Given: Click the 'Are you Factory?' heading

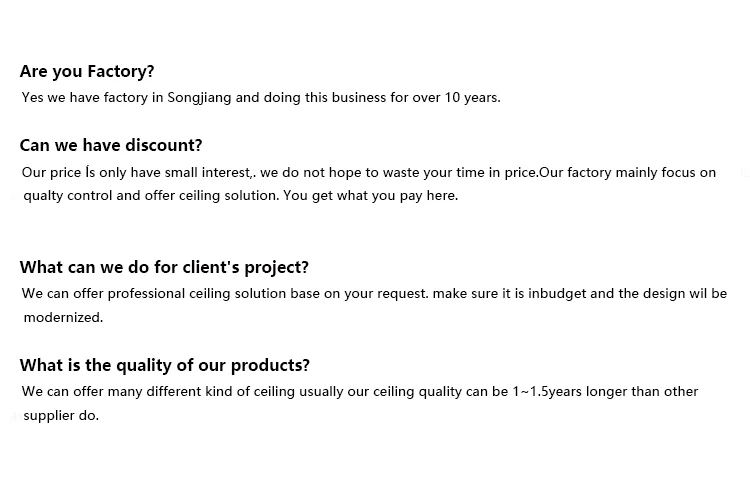Looking at the screenshot, I should tap(87, 71).
